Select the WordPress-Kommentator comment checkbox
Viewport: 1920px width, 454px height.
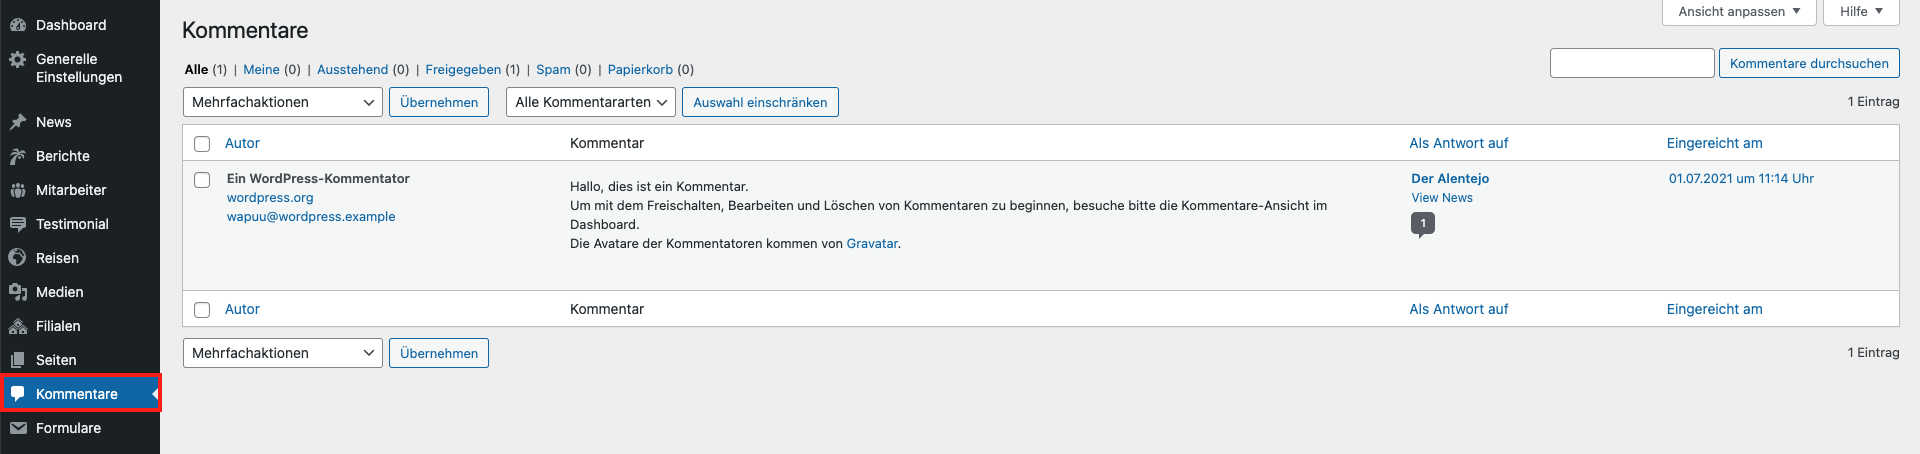tap(202, 180)
